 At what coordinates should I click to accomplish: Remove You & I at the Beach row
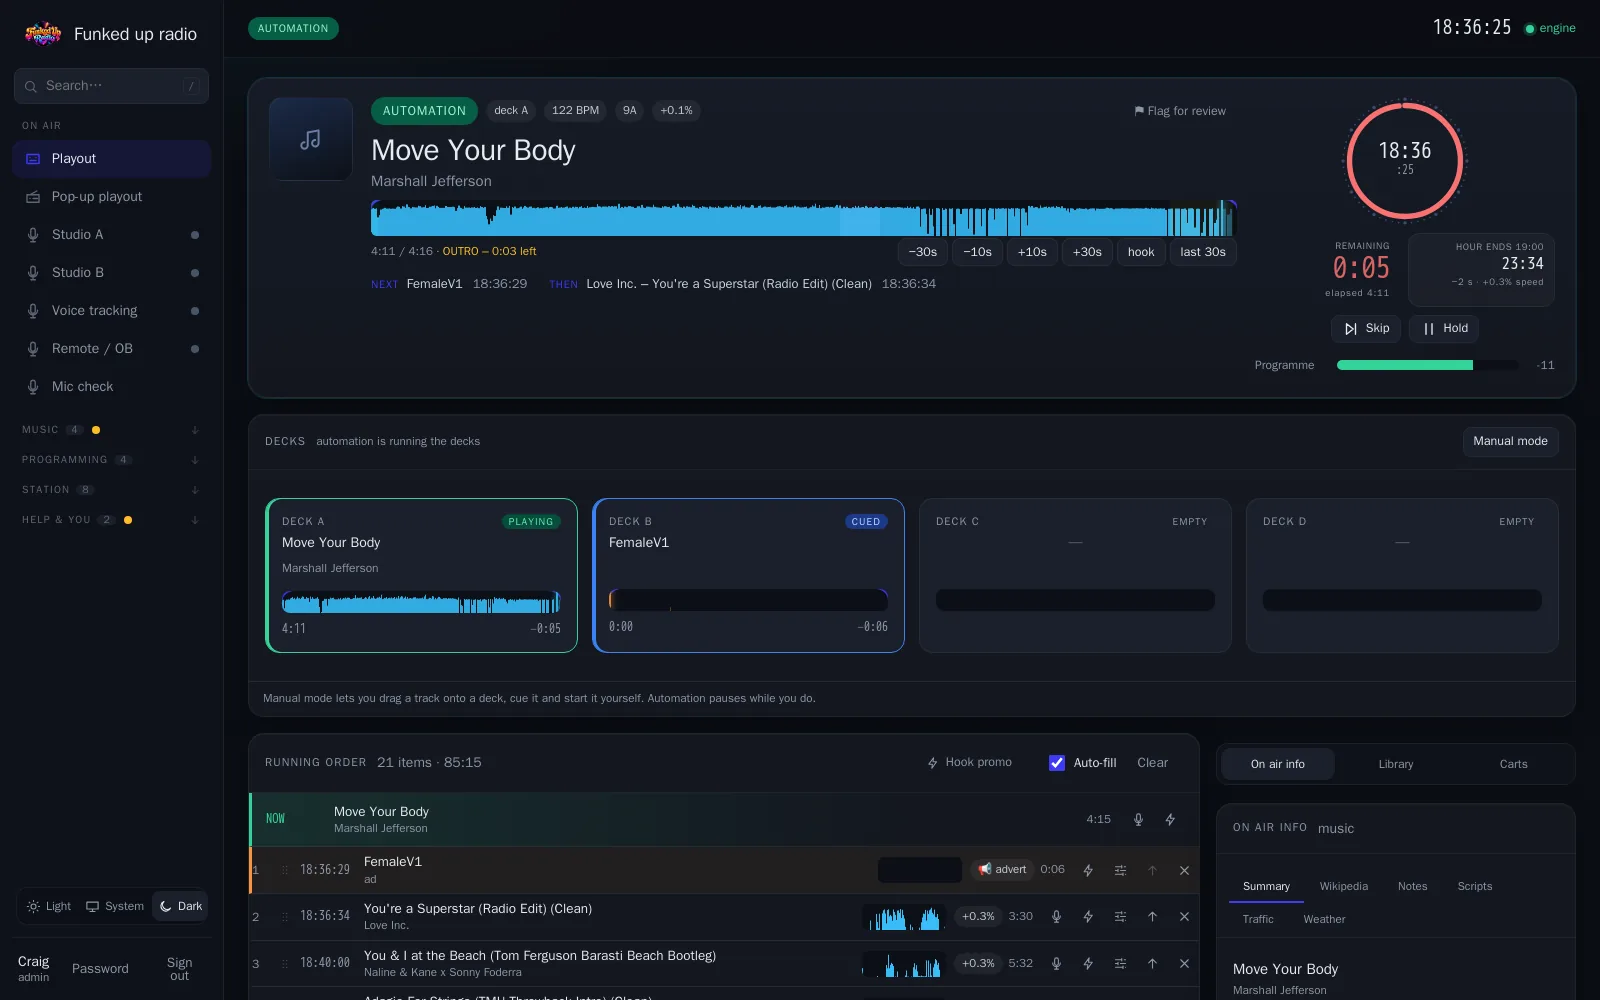(1184, 964)
